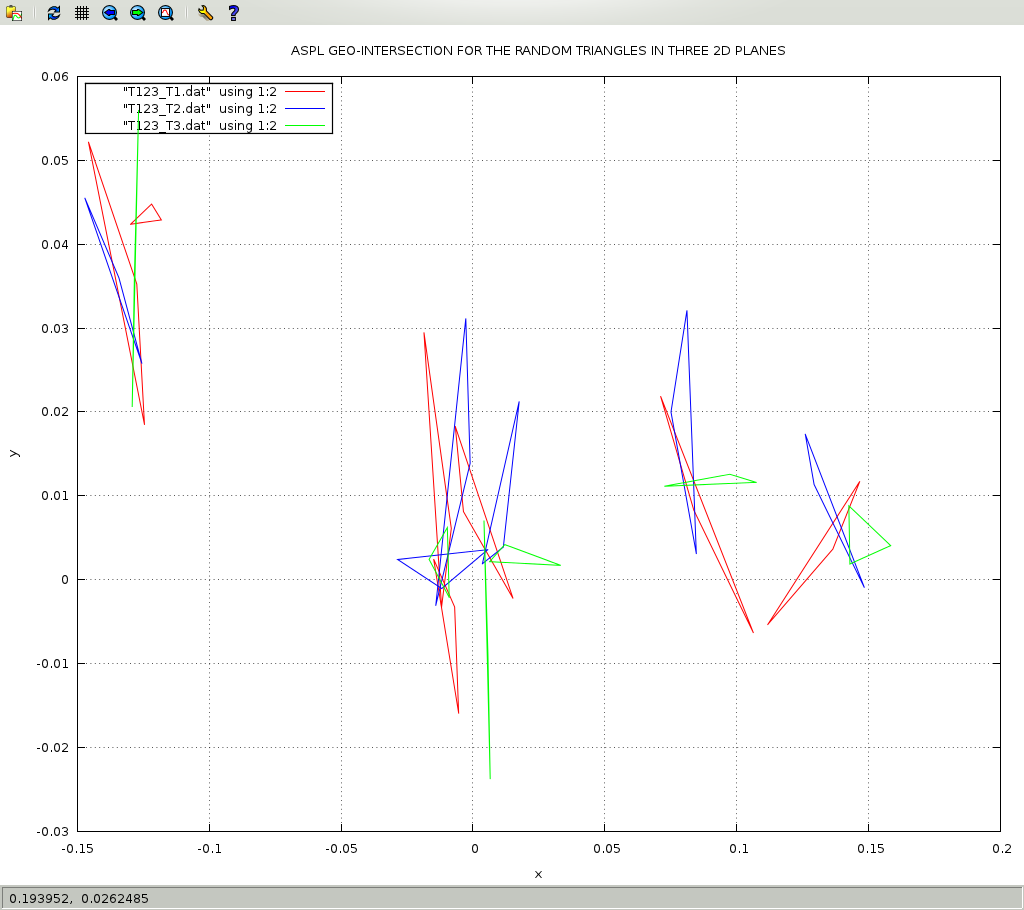Image resolution: width=1024 pixels, height=910 pixels.
Task: Click the copy plot to clipboard icon
Action: (x=14, y=13)
